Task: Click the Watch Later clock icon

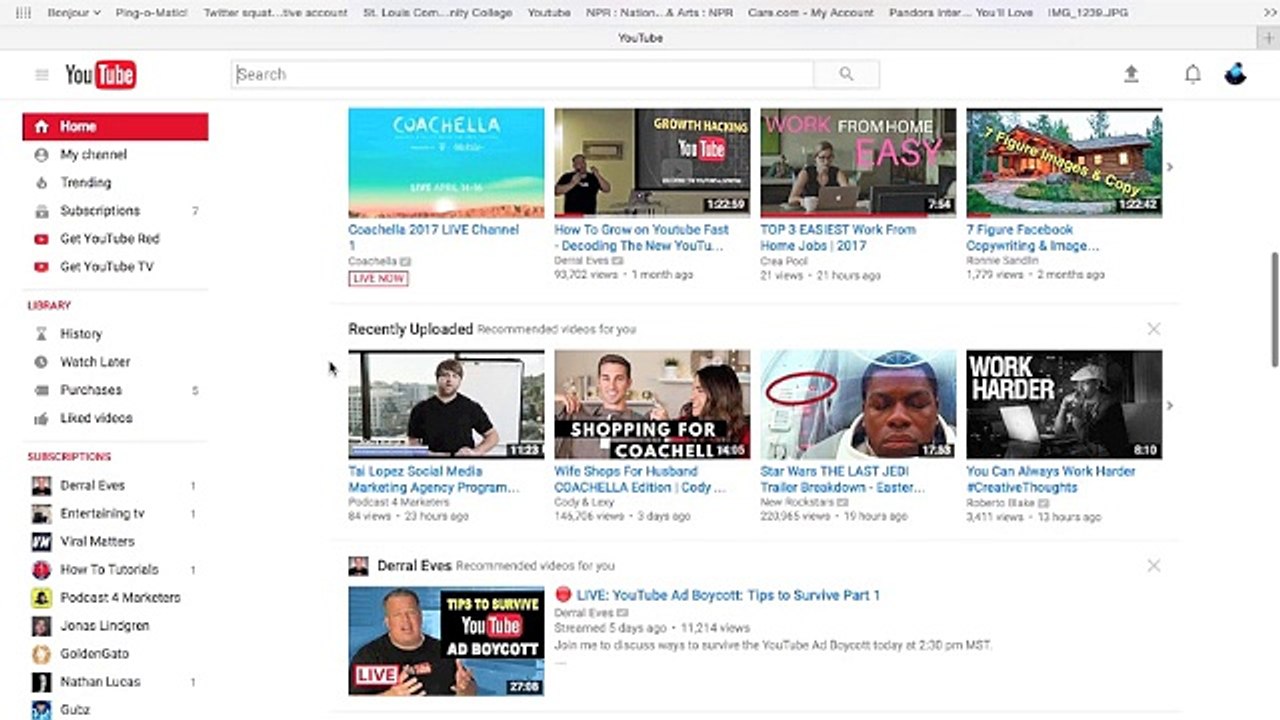Action: 41,362
